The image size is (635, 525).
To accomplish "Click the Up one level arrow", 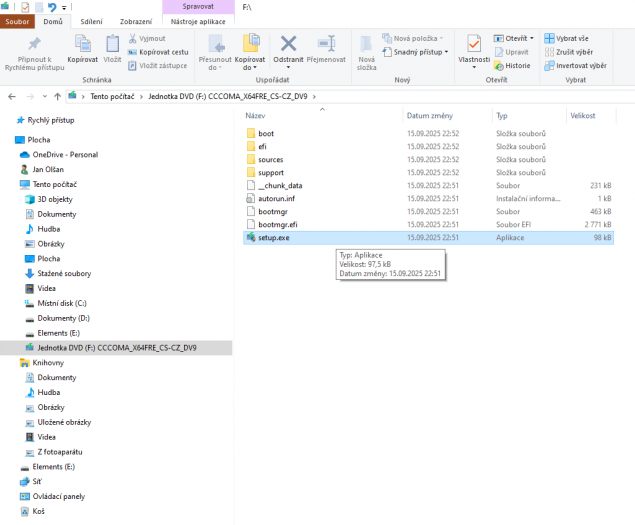I will (58, 96).
